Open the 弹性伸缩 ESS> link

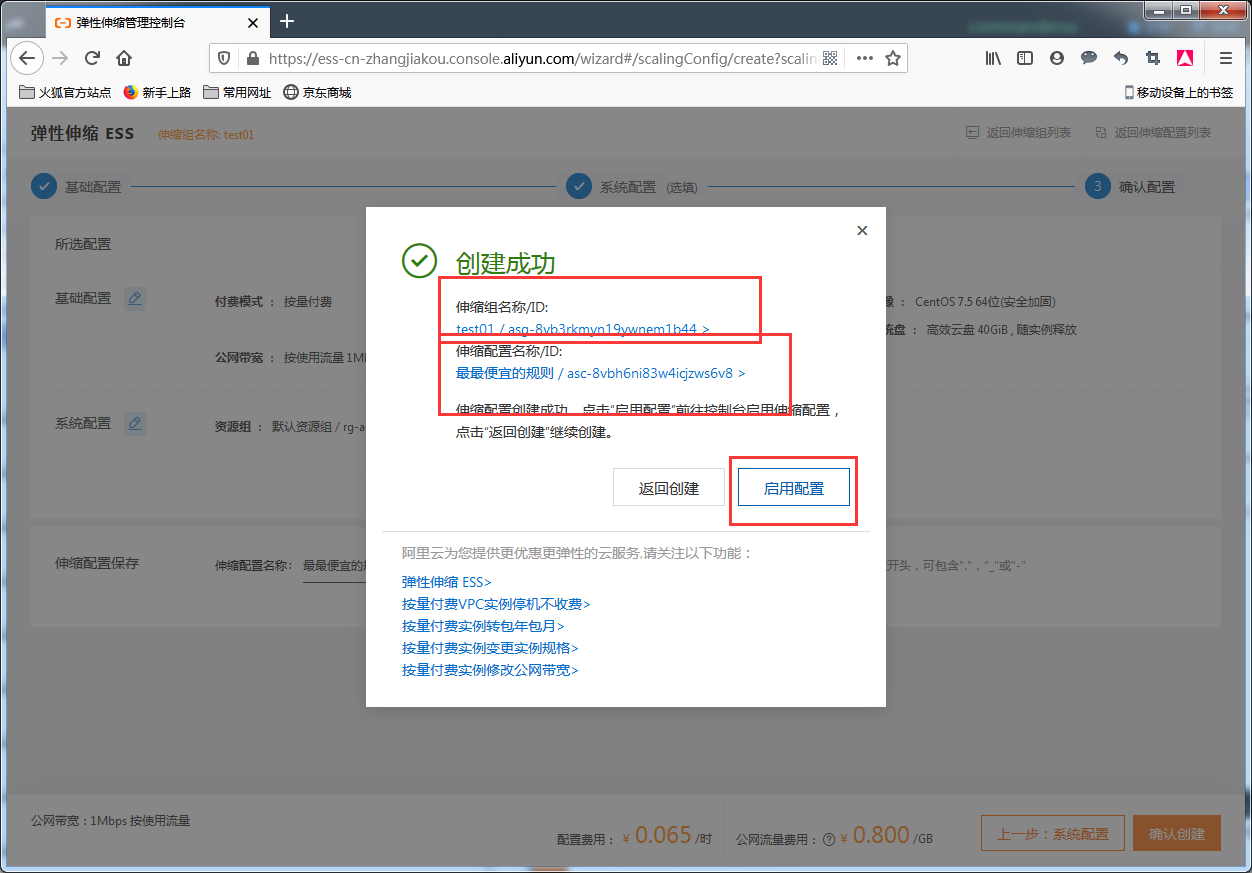tap(446, 582)
